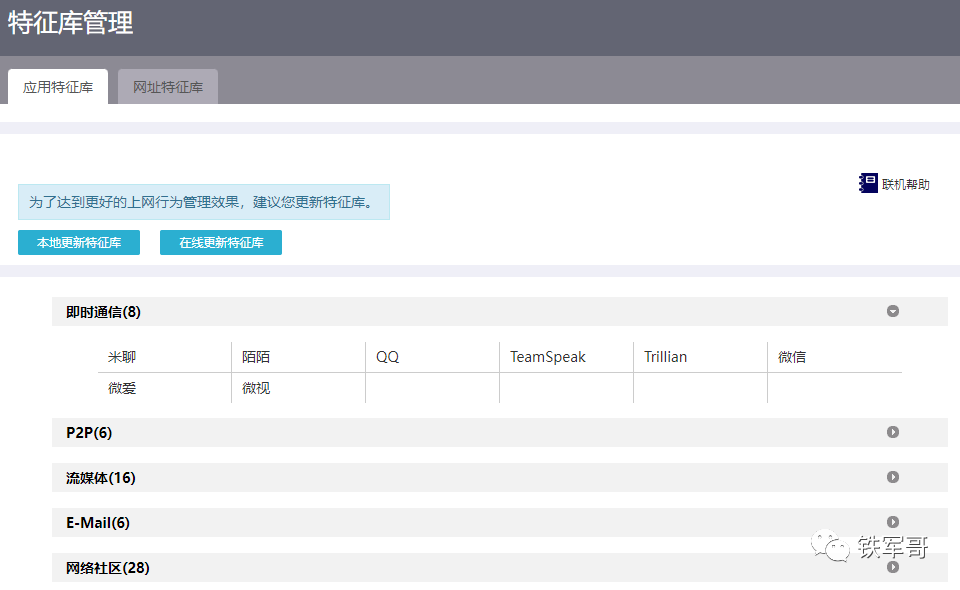Expand the 网络社区(28) category arrow
The image size is (960, 590).
[x=893, y=567]
